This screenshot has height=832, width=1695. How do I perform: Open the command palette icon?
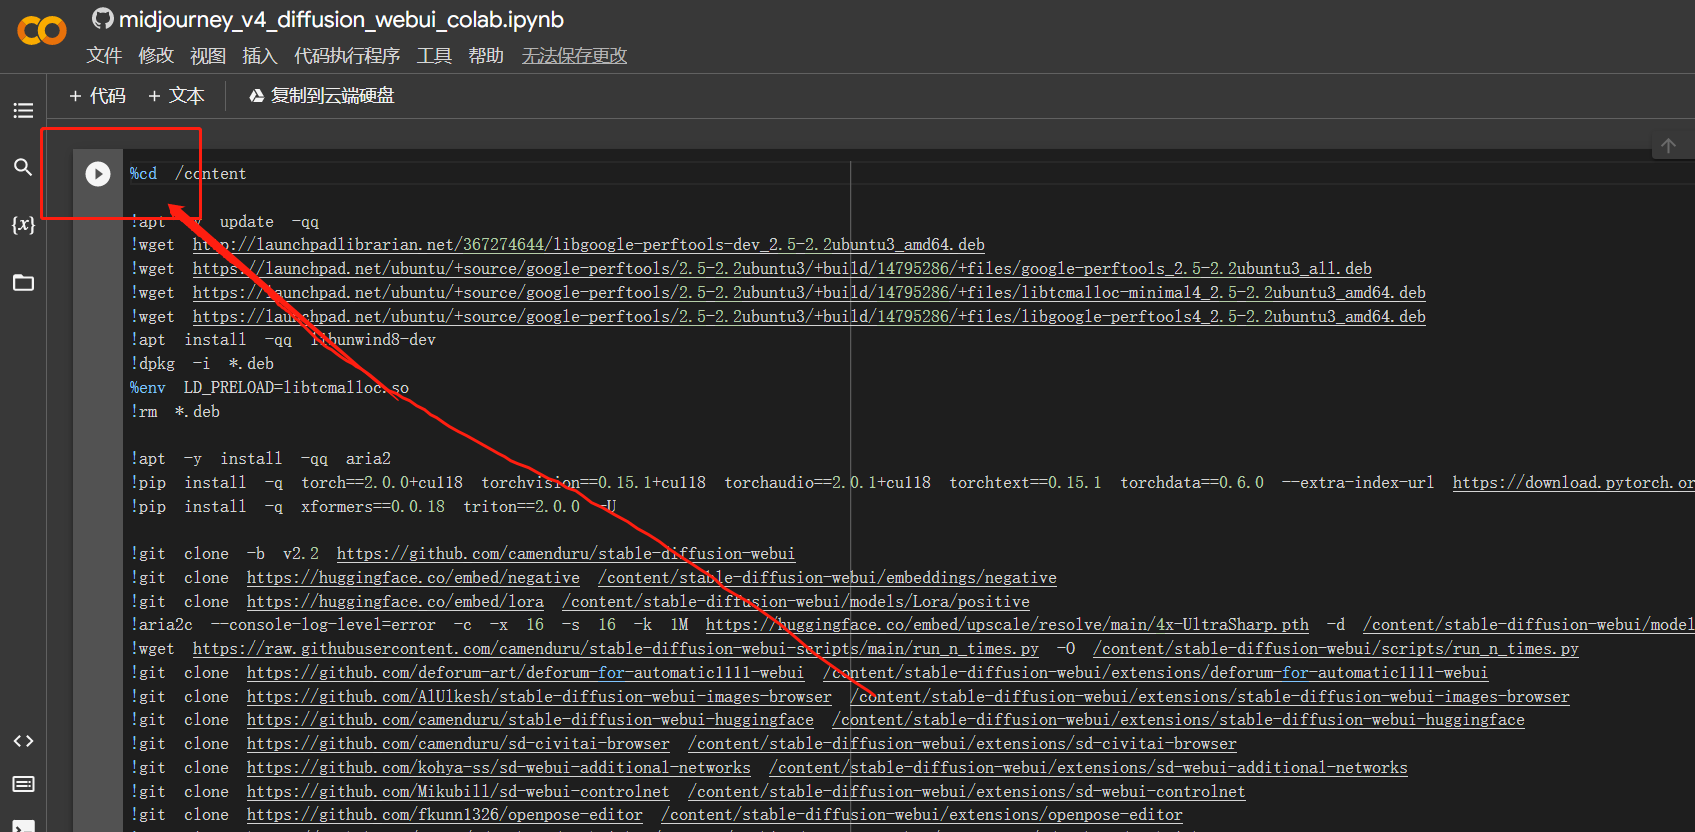point(23,784)
